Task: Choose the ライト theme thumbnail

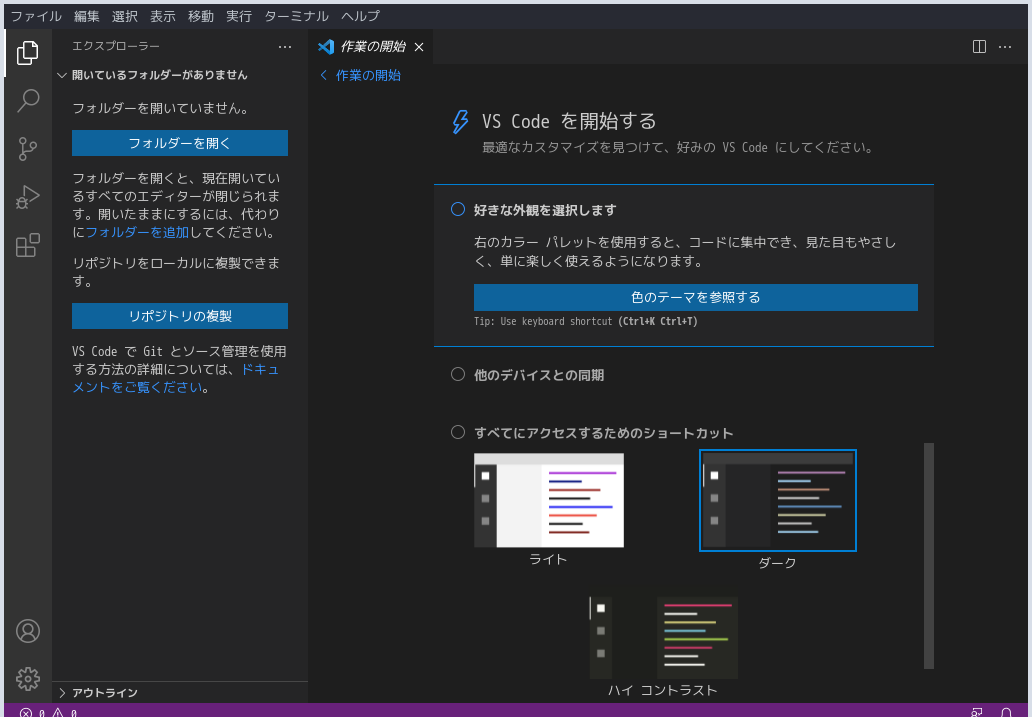Action: point(549,500)
